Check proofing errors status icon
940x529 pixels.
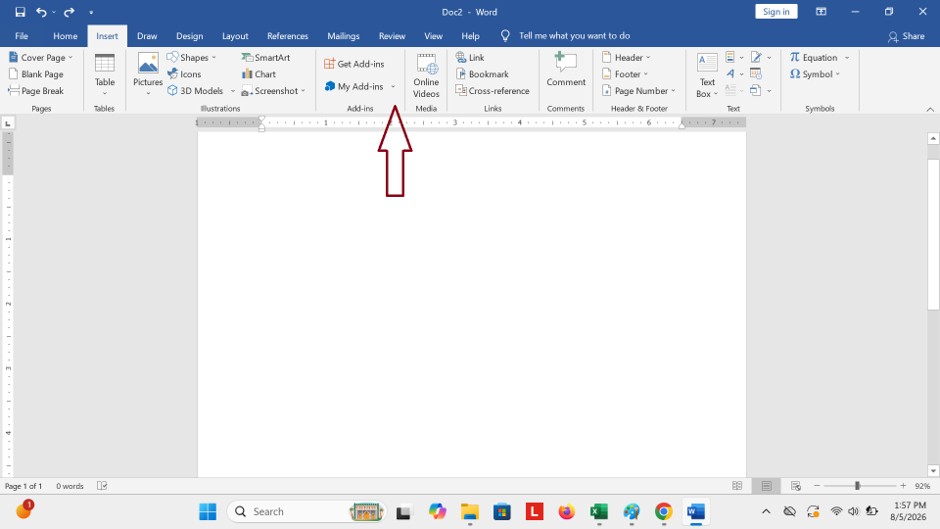point(102,486)
